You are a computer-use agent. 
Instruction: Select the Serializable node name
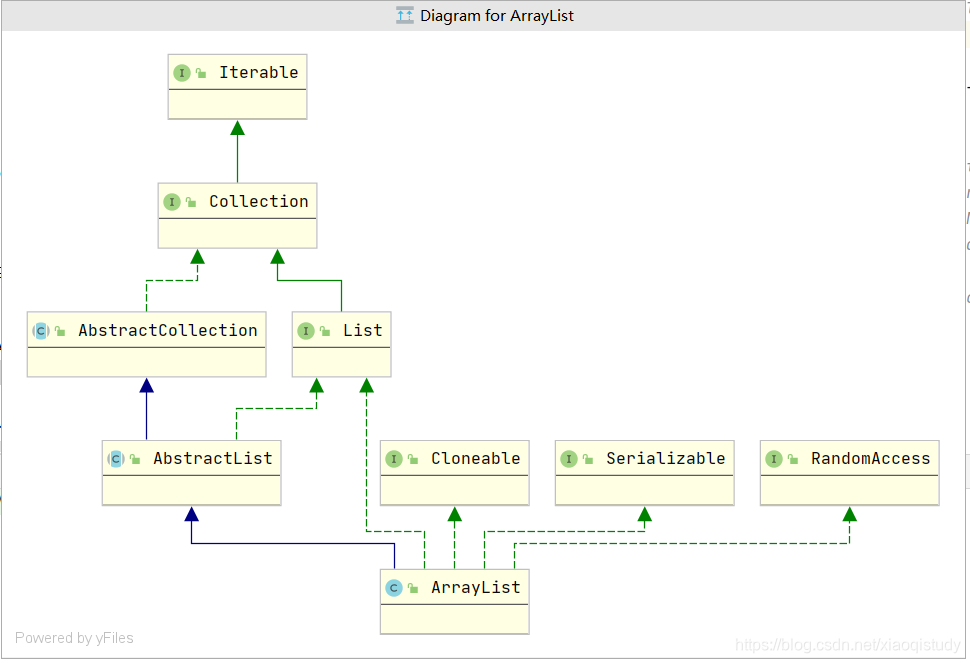(666, 458)
